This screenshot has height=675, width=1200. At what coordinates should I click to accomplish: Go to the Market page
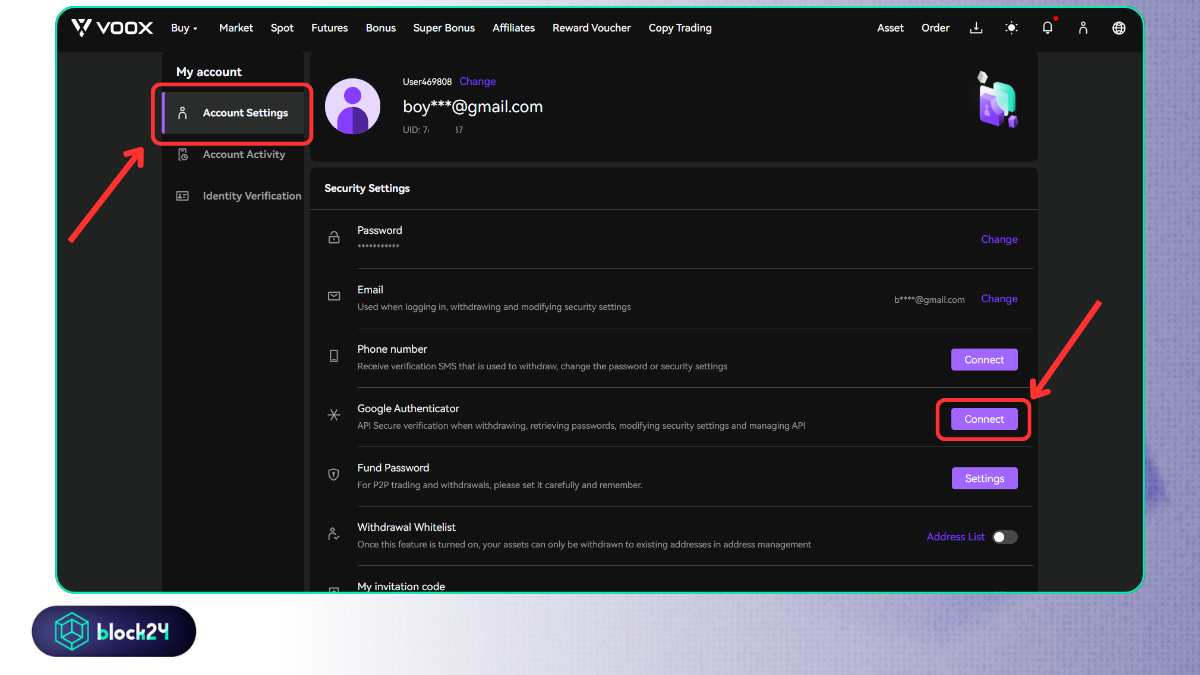tap(236, 28)
